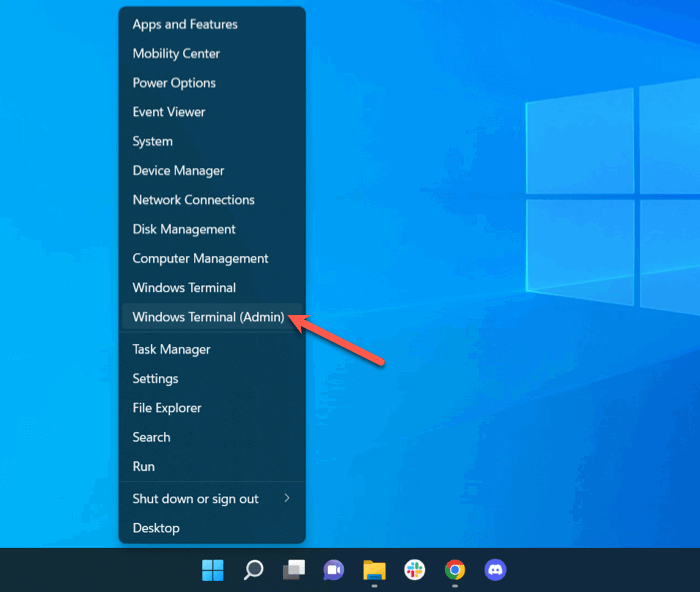Launch Slack from the taskbar
Image resolution: width=700 pixels, height=592 pixels.
414,570
